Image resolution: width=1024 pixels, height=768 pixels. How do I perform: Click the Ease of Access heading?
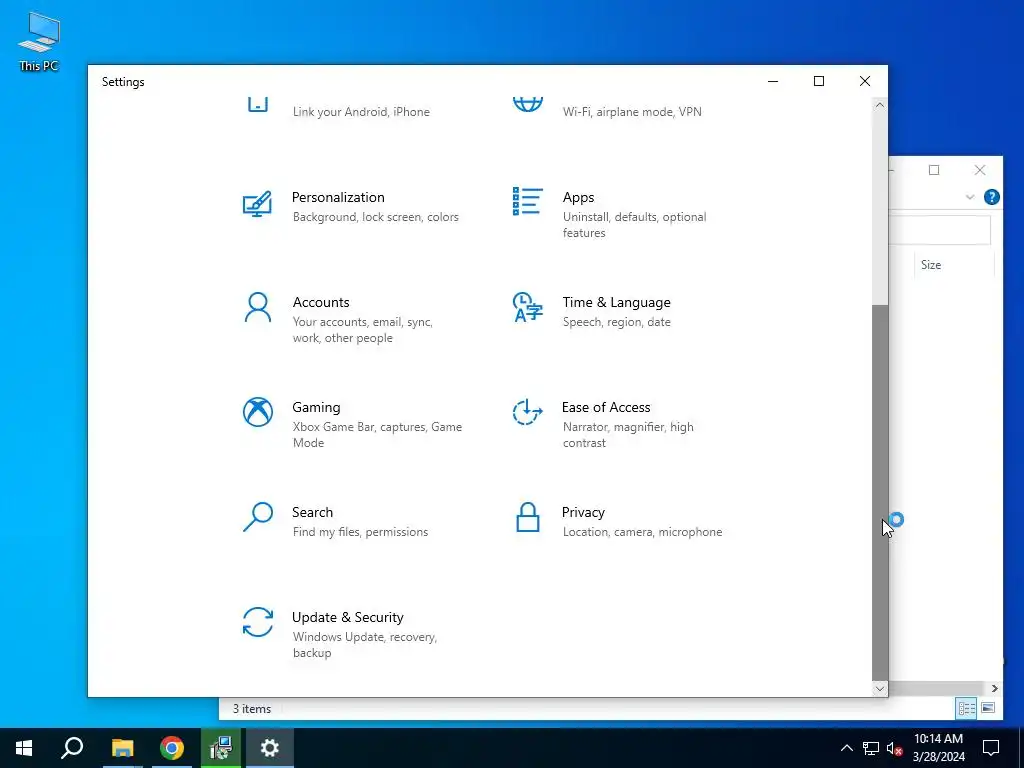[606, 408]
